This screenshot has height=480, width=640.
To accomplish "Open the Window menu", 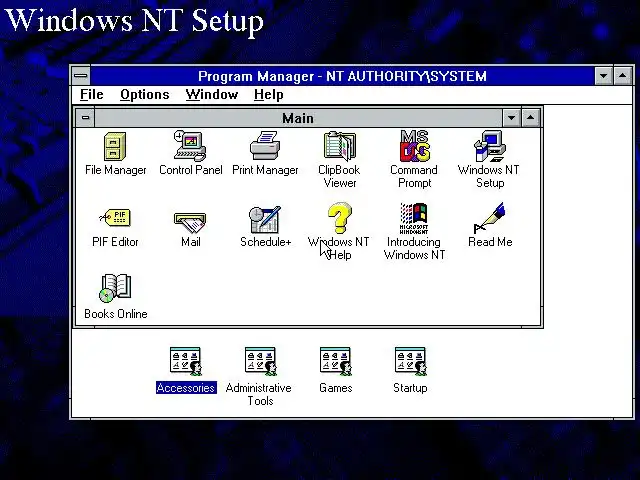I will [211, 95].
